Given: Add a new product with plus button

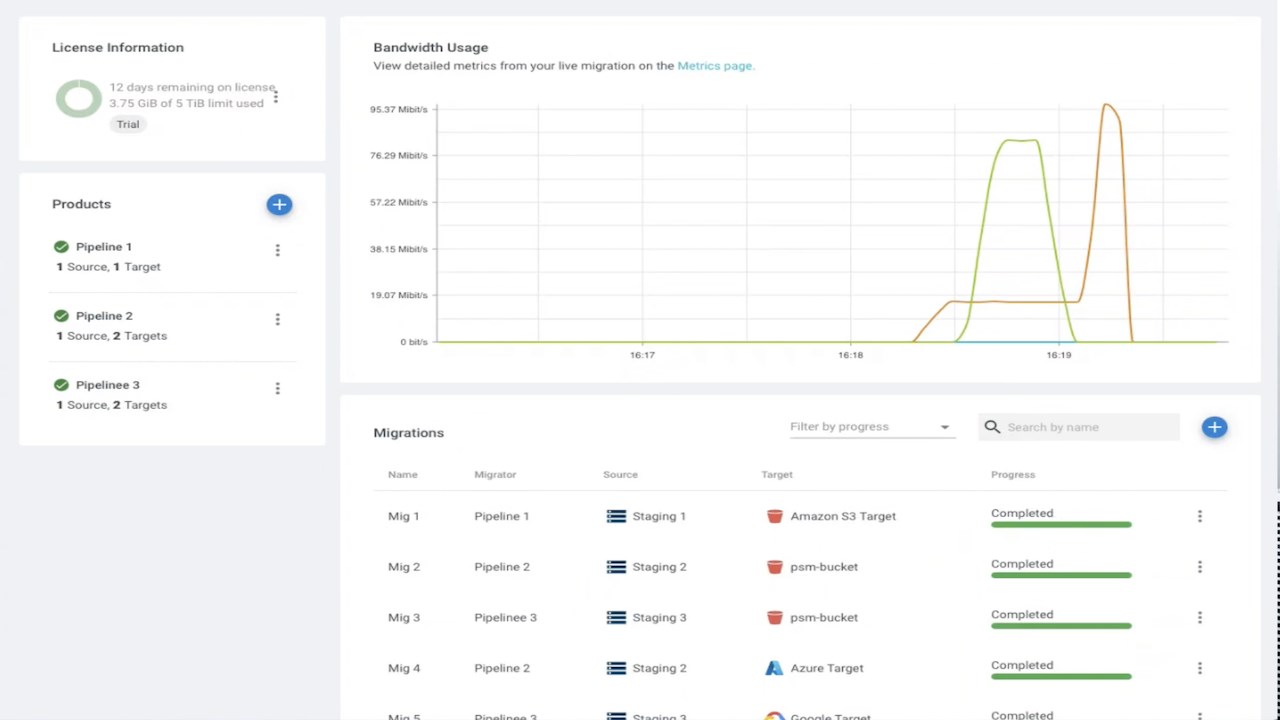Looking at the screenshot, I should point(279,205).
